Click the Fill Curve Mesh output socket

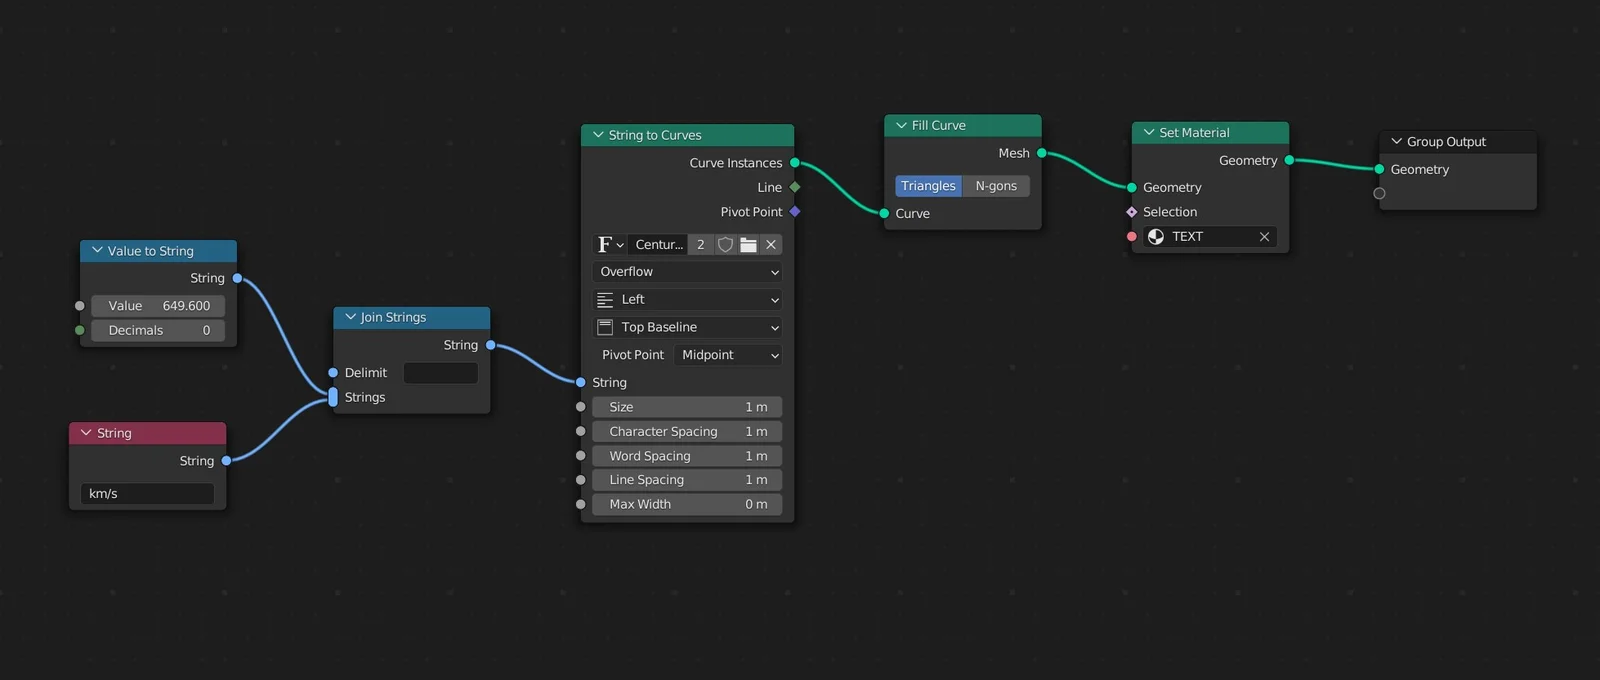pyautogui.click(x=1042, y=153)
